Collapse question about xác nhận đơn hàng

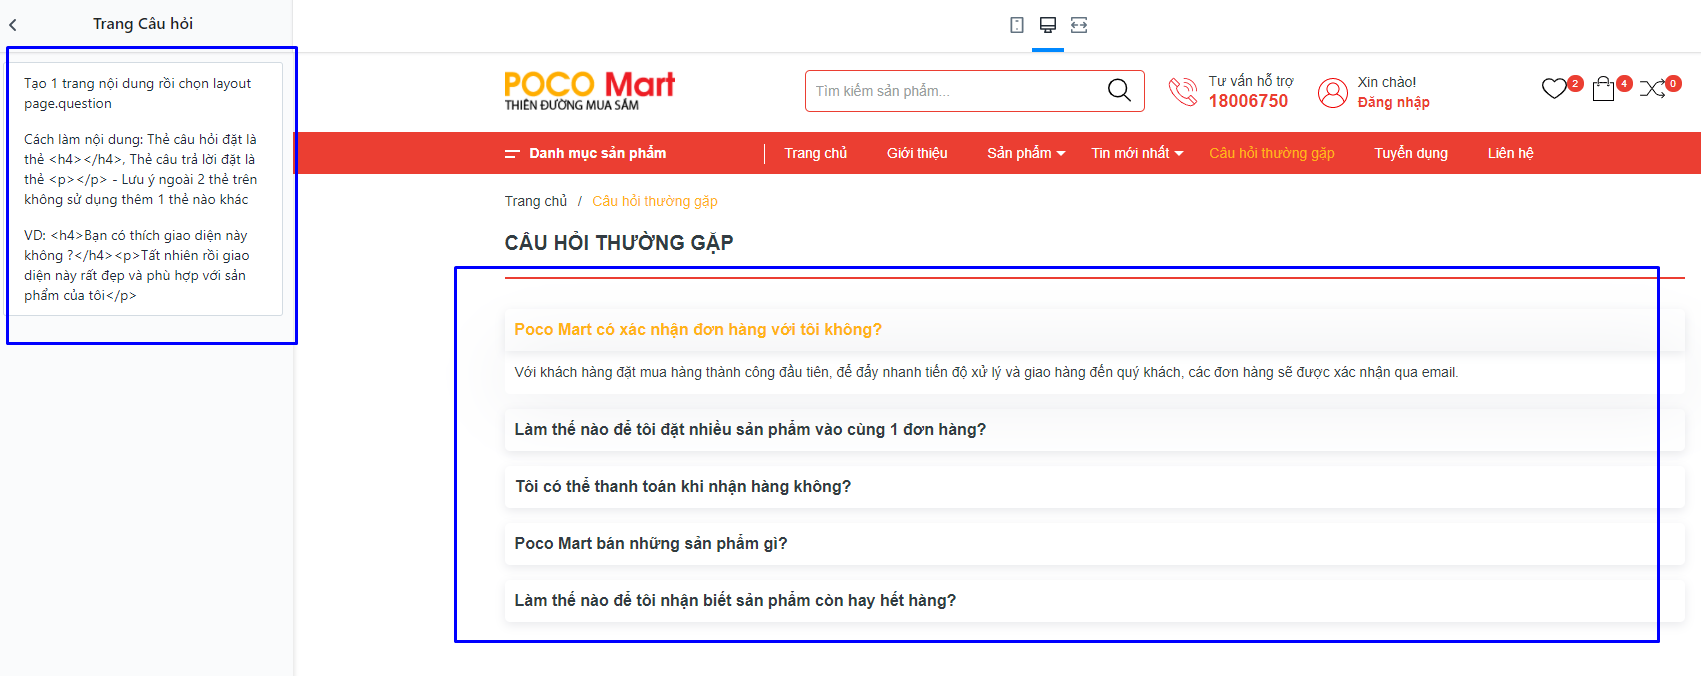tap(1094, 330)
